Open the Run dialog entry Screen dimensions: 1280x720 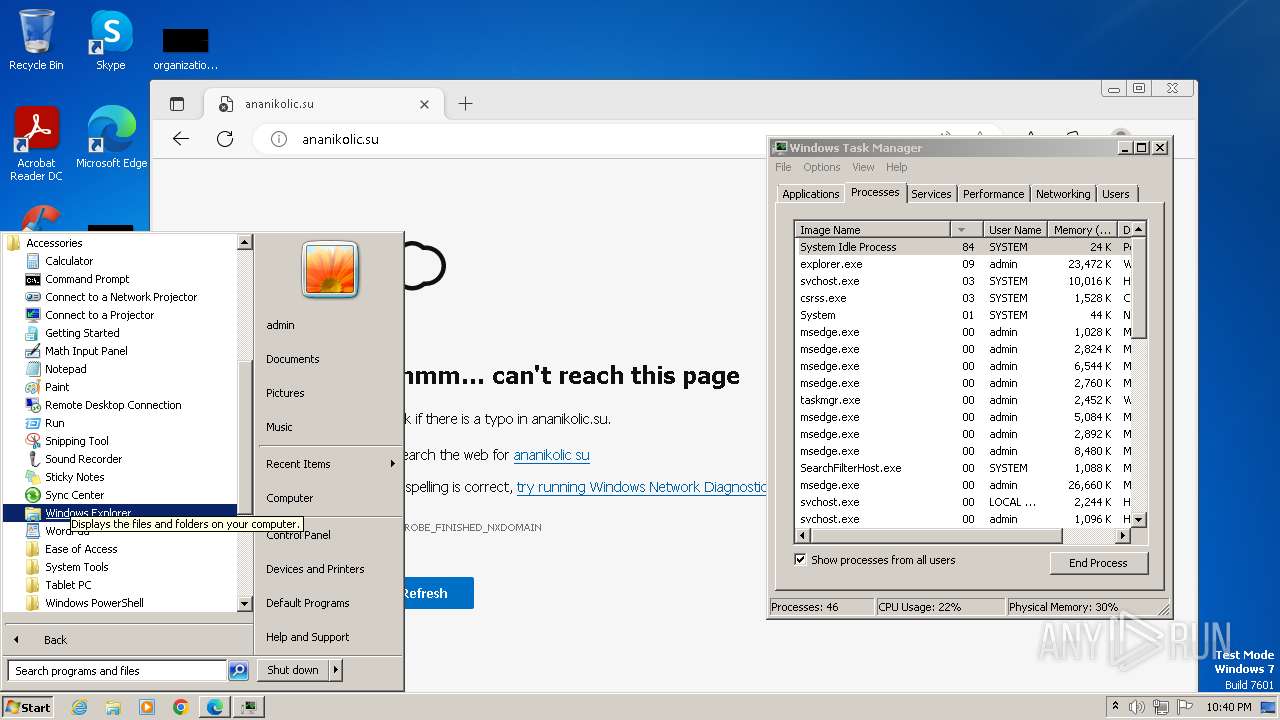54,423
